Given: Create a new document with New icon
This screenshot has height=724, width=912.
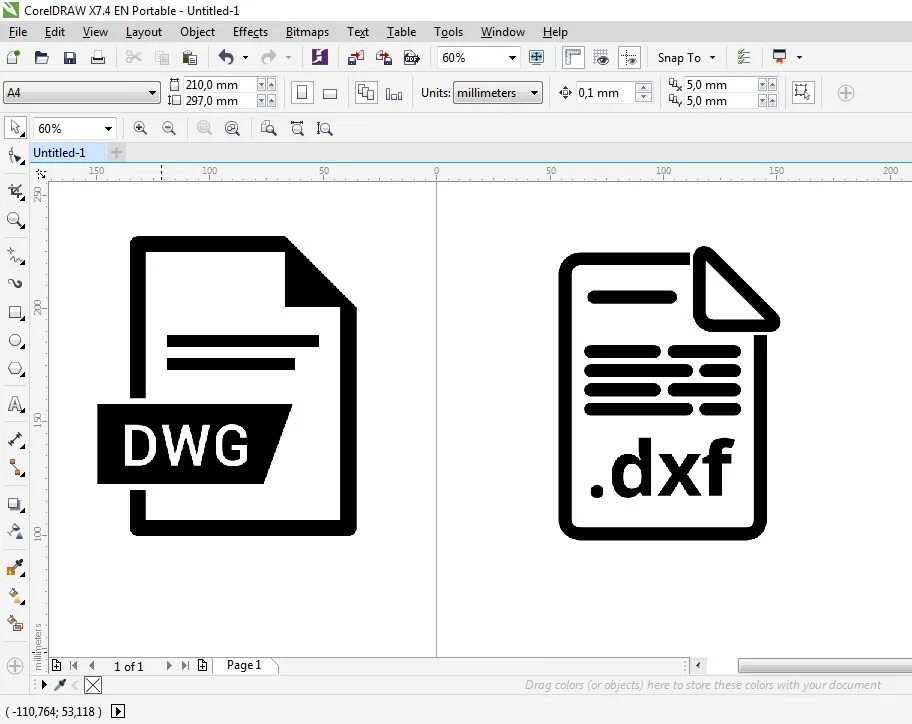Looking at the screenshot, I should [13, 57].
